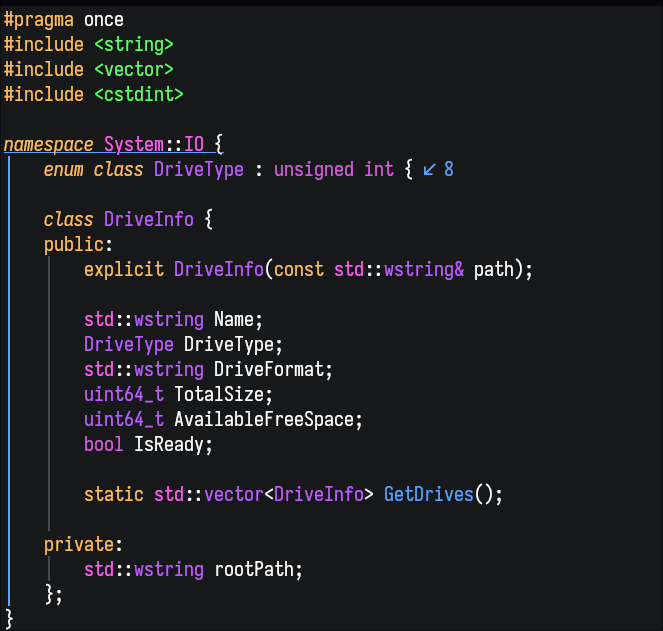
Task: Click the public: access specifier
Action: point(78,244)
